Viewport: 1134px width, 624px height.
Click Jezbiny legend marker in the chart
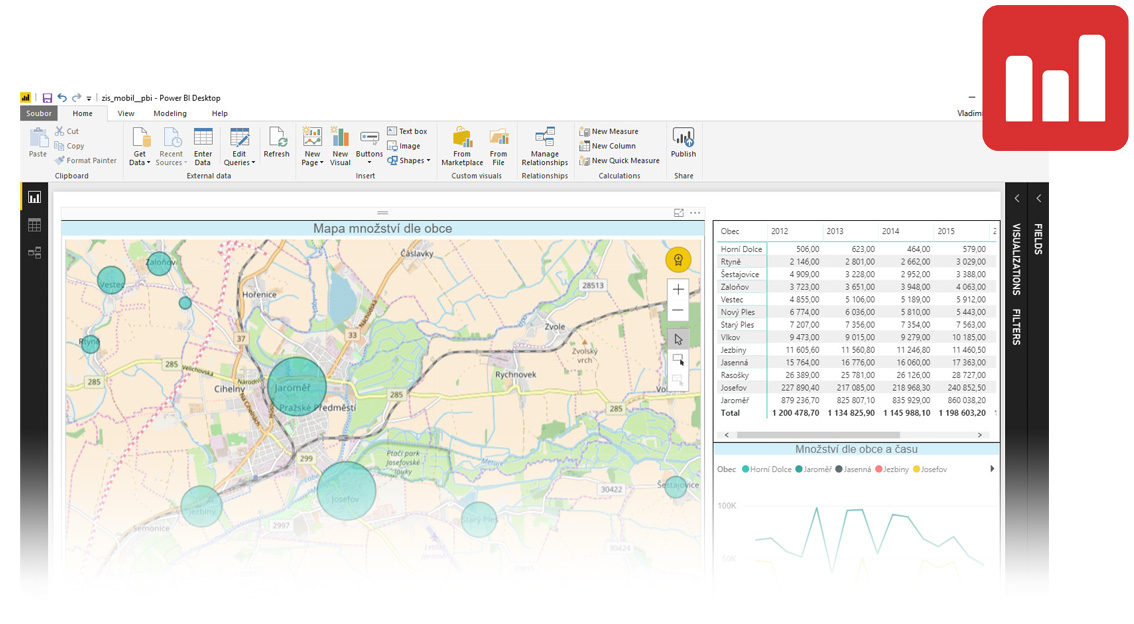pos(879,469)
